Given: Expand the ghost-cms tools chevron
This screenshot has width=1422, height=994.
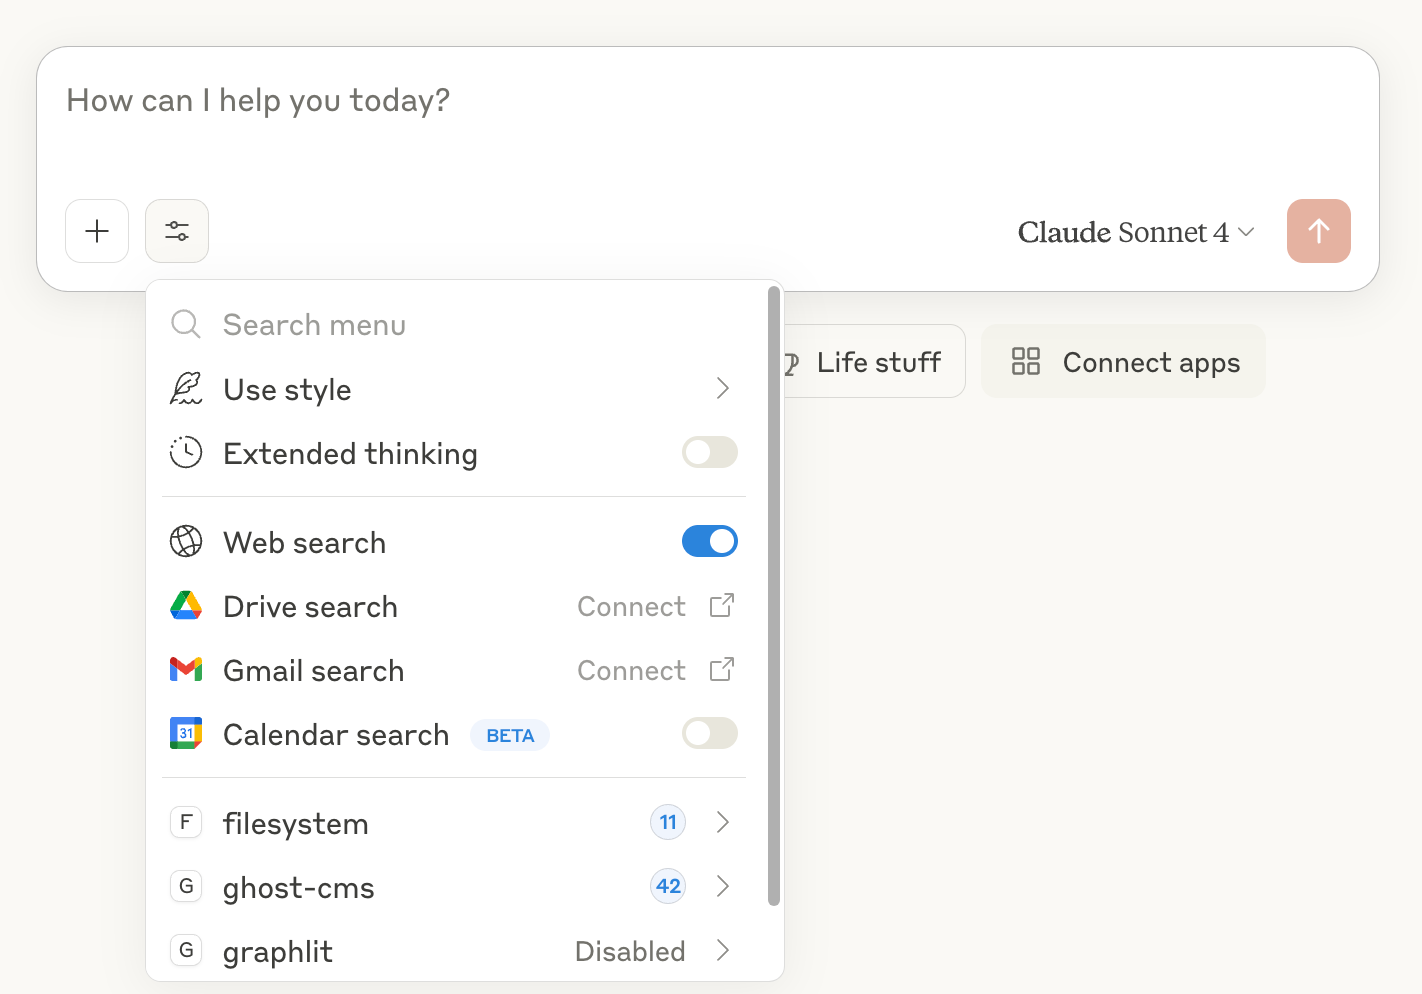Looking at the screenshot, I should [x=723, y=886].
